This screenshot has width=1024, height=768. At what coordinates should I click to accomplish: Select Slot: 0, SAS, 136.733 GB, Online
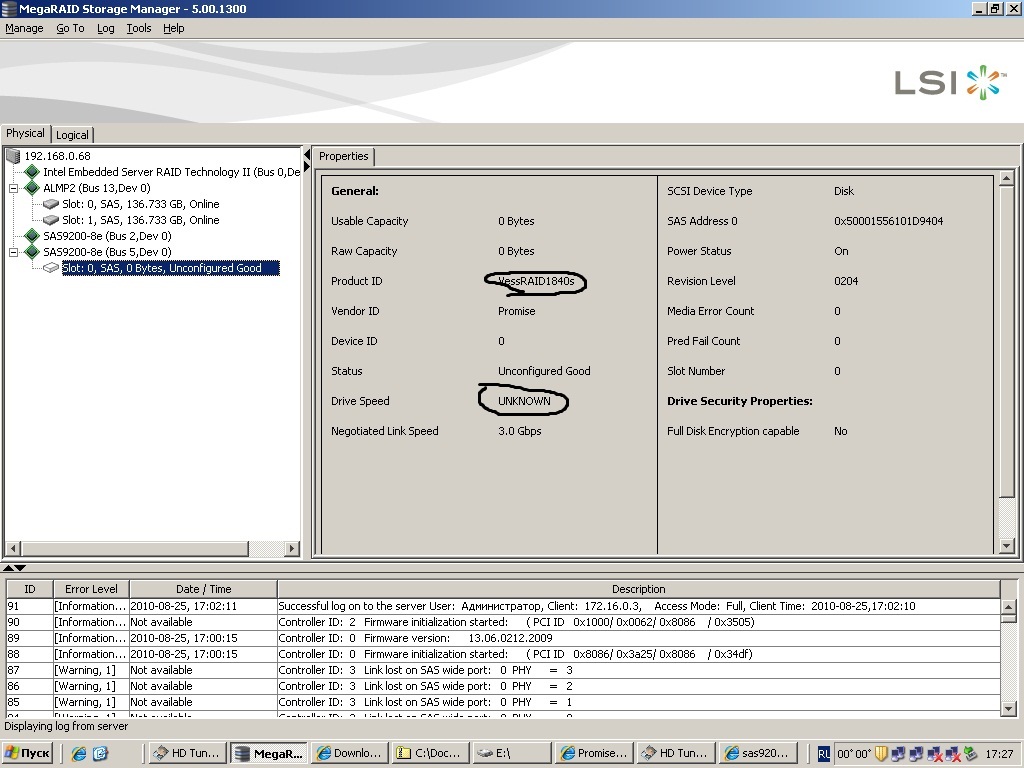point(140,204)
